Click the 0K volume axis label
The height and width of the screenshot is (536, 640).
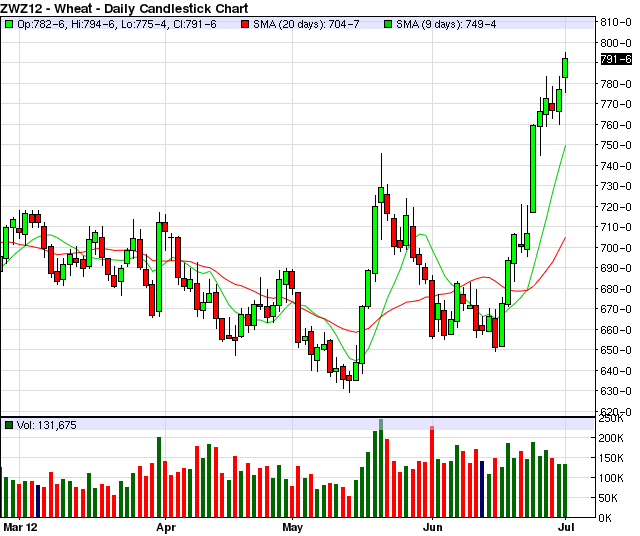pos(605,518)
